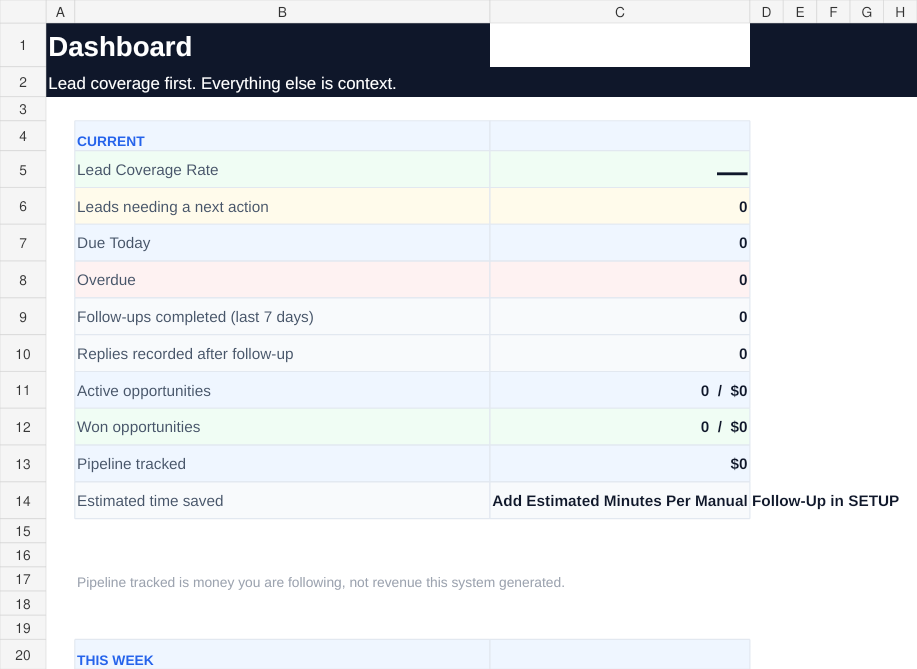Select row 10 header
Image resolution: width=917 pixels, height=669 pixels.
(23, 353)
